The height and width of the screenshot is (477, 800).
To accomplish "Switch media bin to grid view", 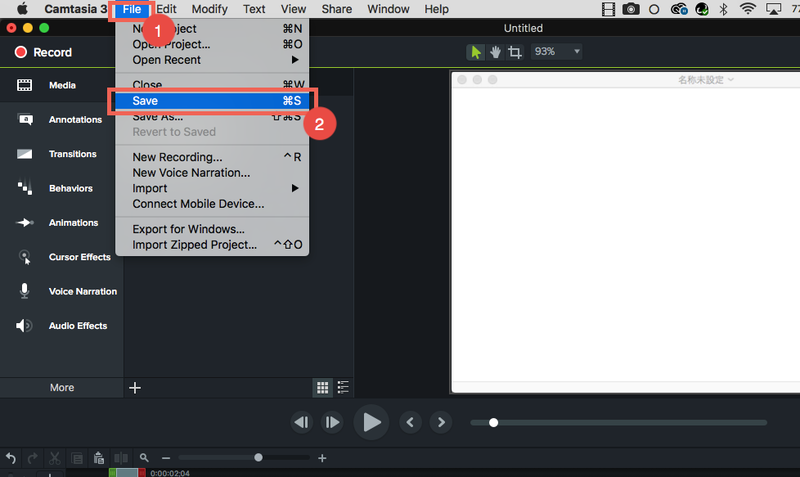I will coord(322,388).
